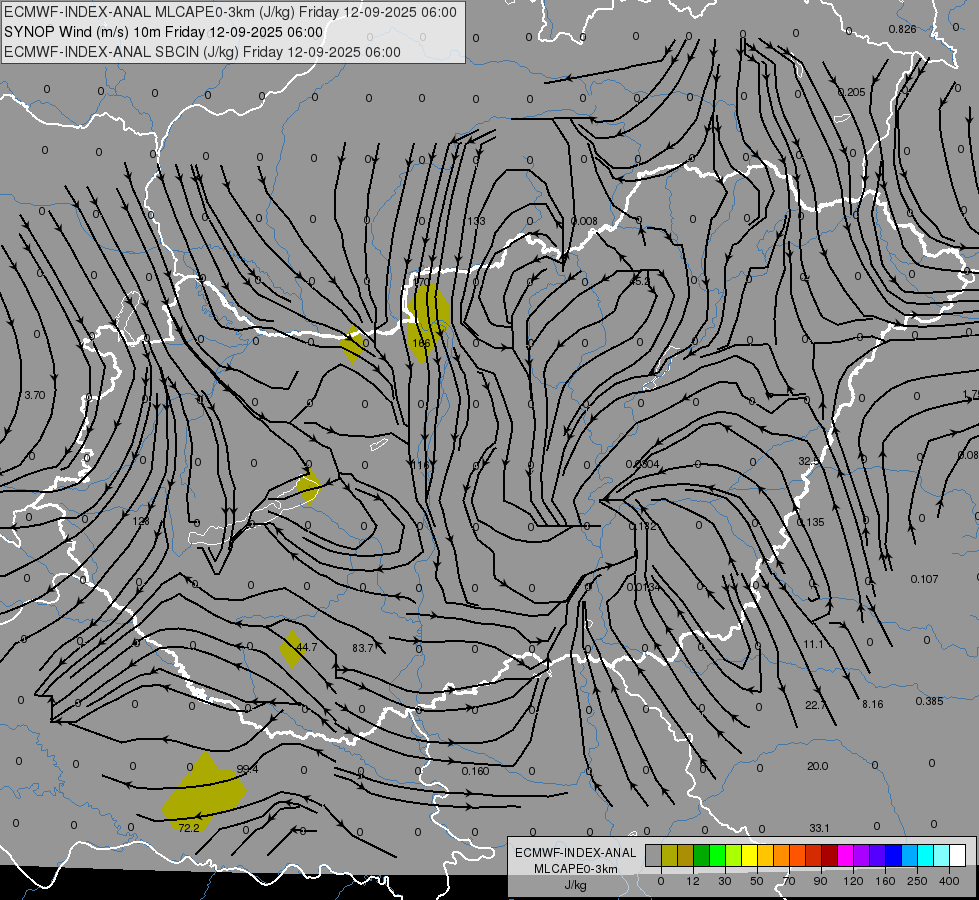Click the map value '0.385'

coord(929,701)
